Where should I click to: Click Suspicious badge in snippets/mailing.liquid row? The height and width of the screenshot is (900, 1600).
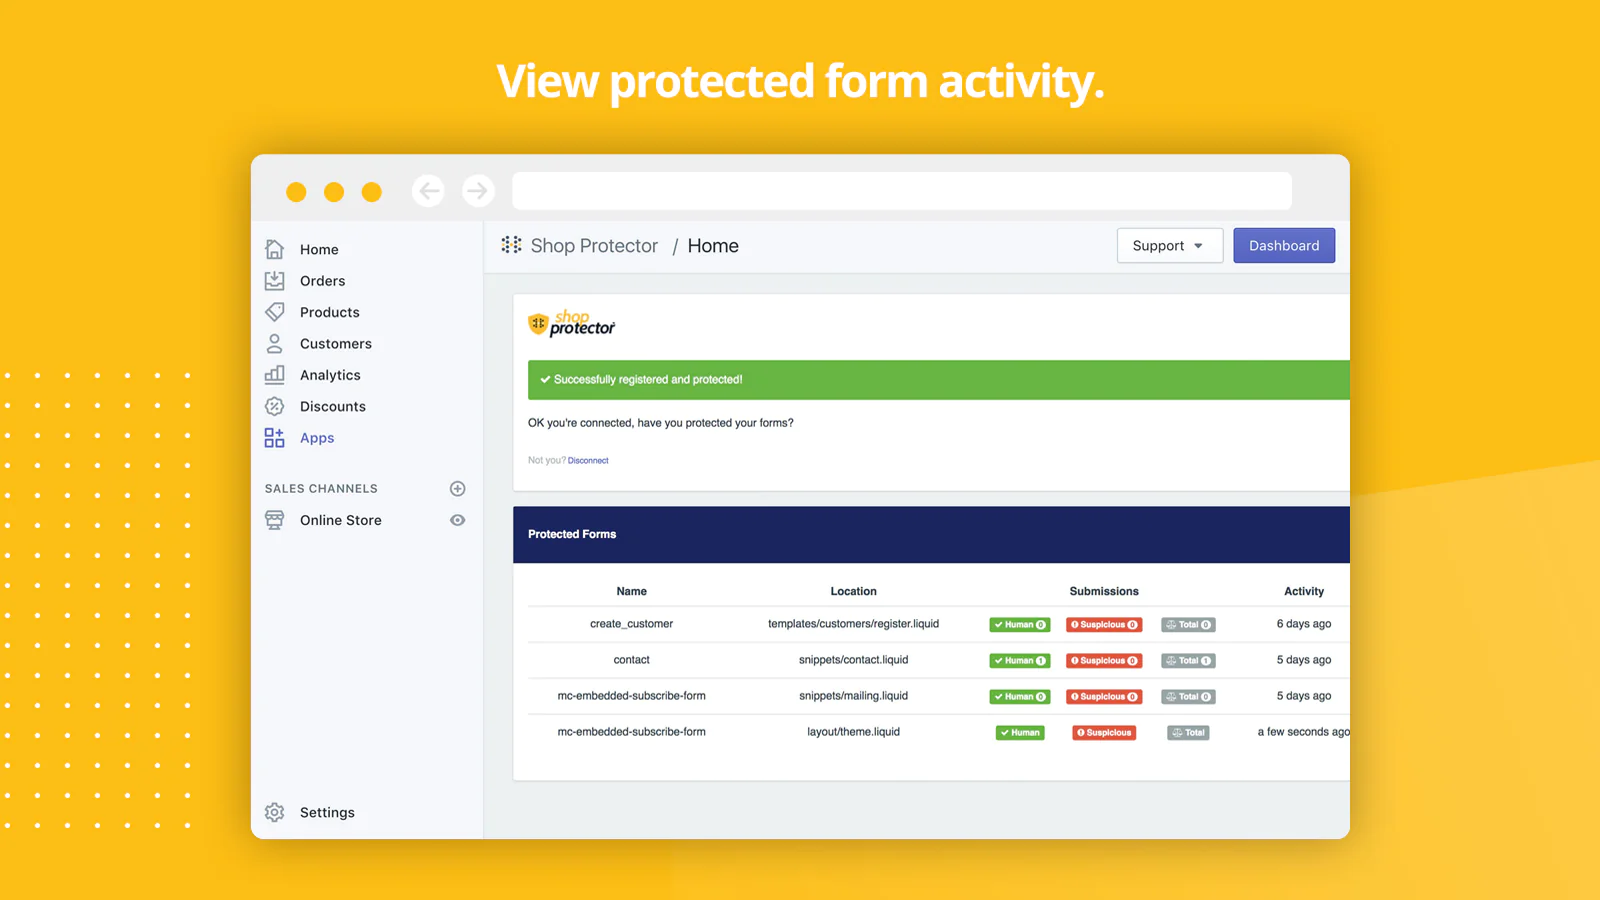pos(1104,697)
